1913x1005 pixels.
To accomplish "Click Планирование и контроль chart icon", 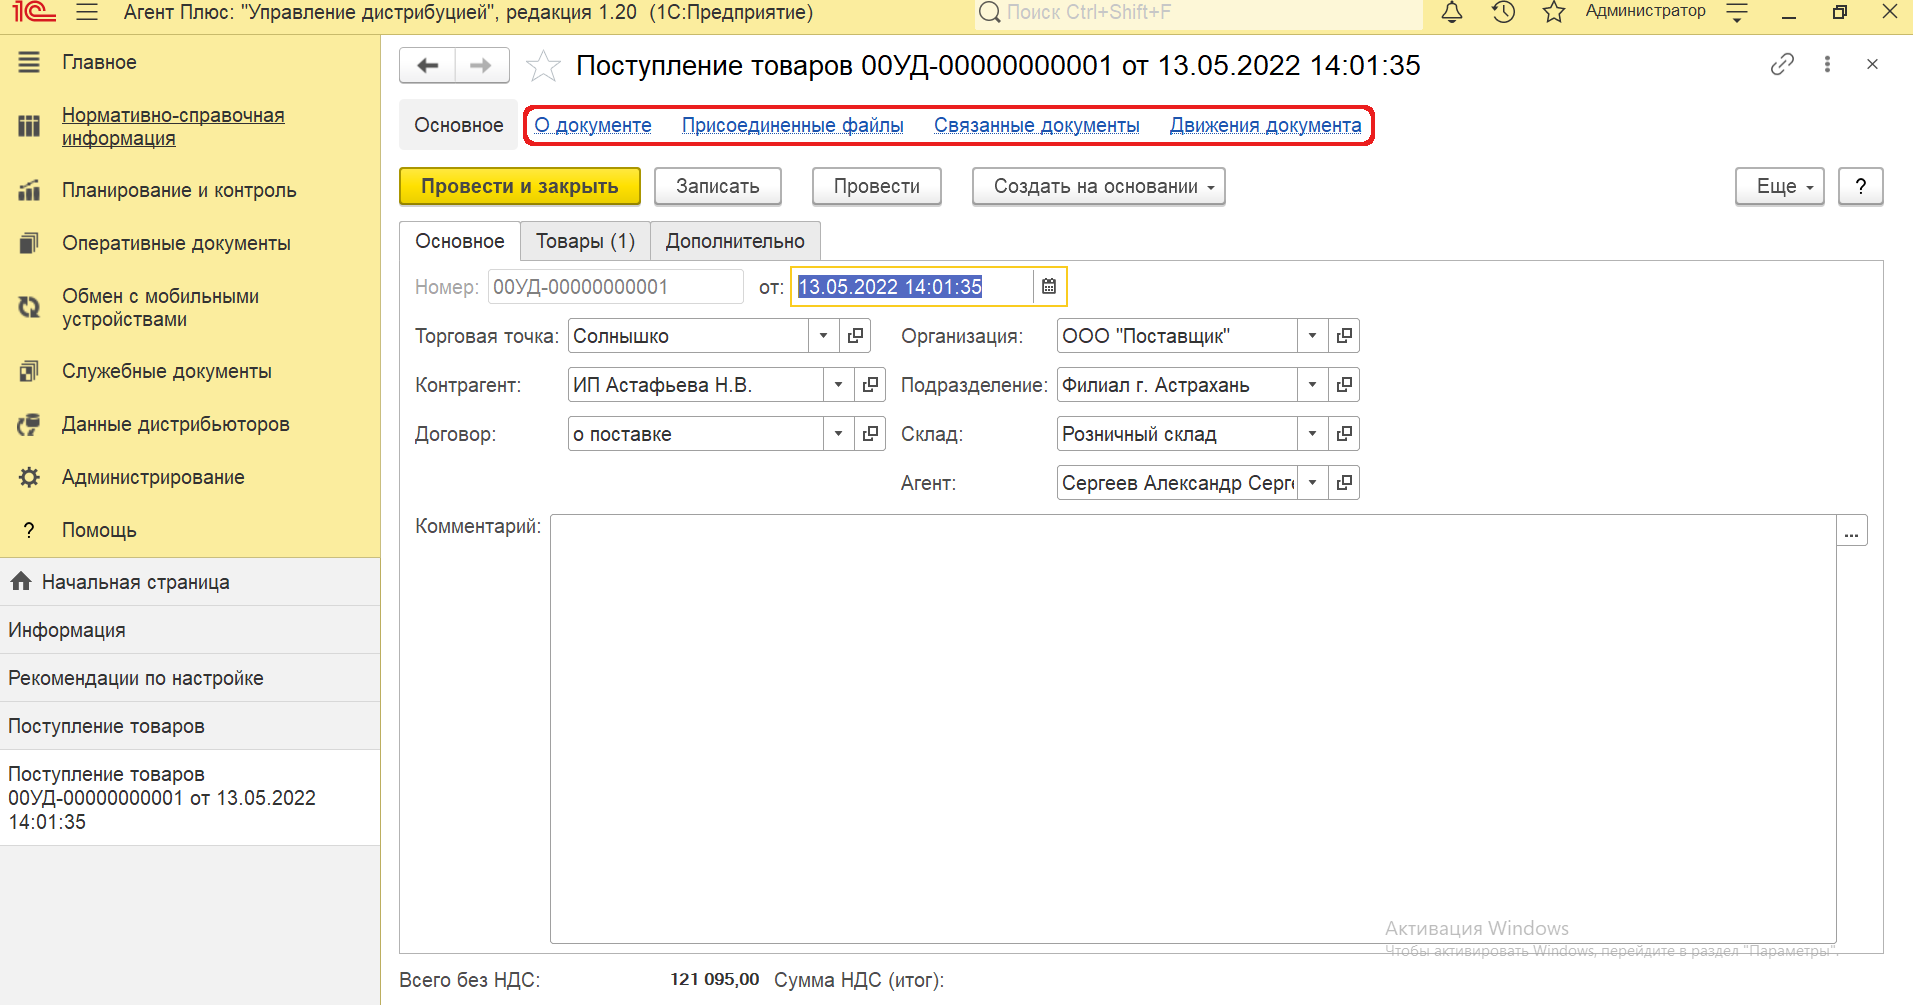I will pos(29,190).
